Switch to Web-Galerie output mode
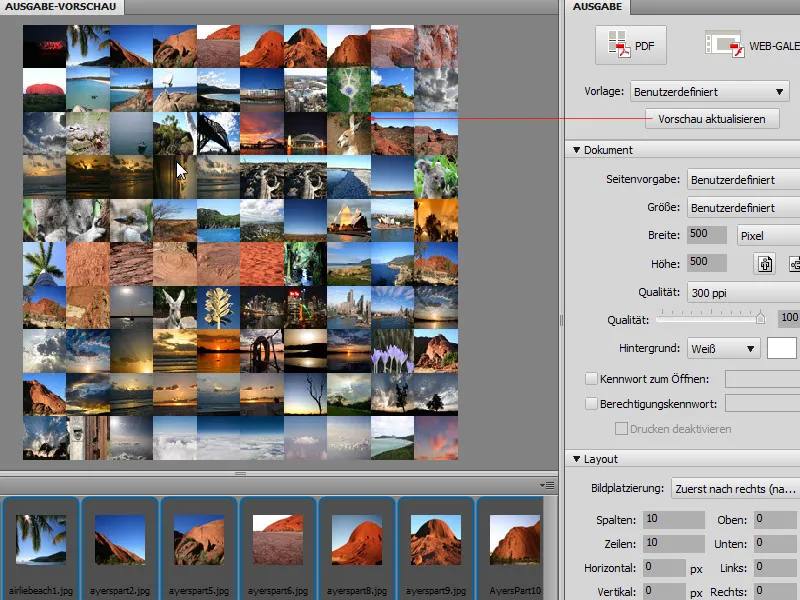The width and height of the screenshot is (800, 600). click(751, 45)
